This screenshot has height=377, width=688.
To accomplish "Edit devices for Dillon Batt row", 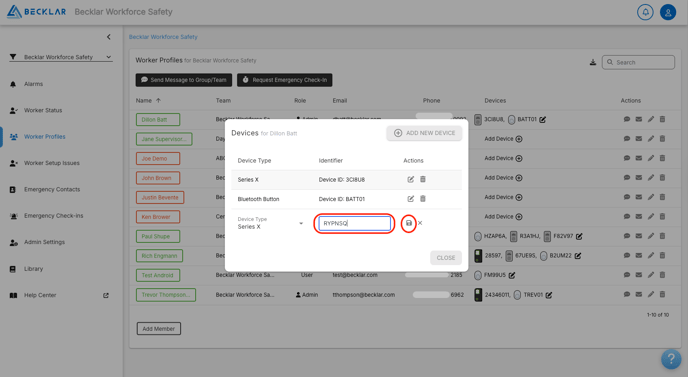I will [543, 119].
